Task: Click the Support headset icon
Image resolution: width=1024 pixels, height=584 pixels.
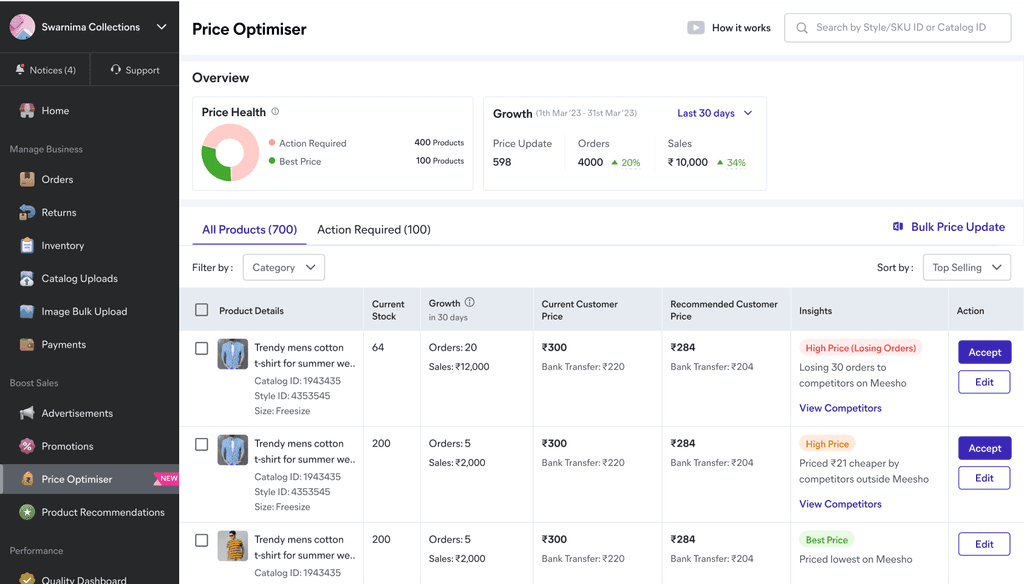Action: [116, 69]
